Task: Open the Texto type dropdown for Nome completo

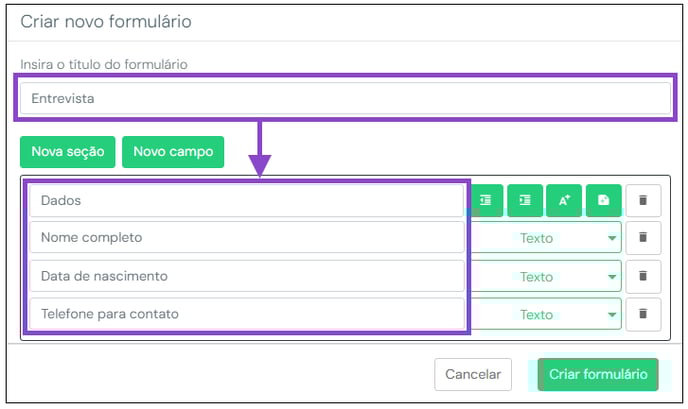Action: pyautogui.click(x=546, y=238)
